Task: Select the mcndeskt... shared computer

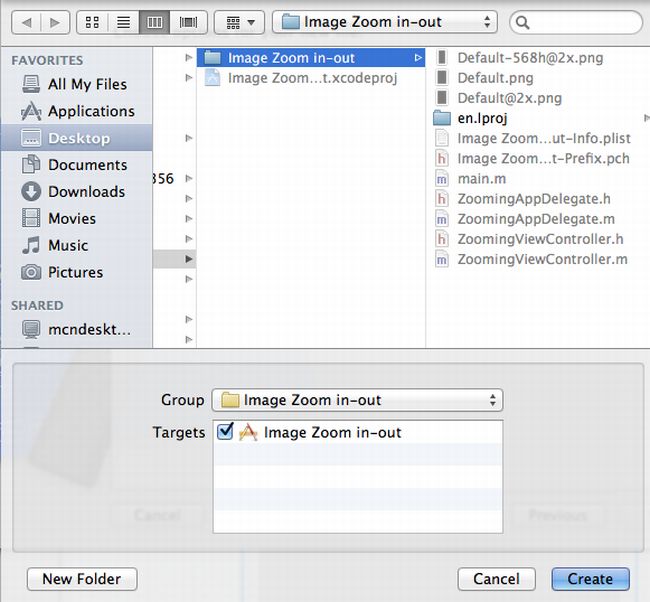Action: [x=76, y=330]
